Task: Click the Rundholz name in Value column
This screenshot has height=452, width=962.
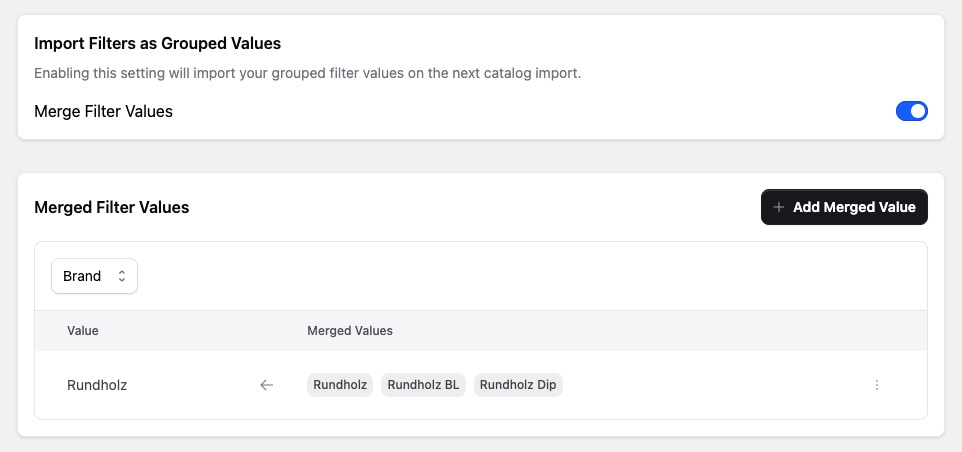Action: tap(97, 385)
